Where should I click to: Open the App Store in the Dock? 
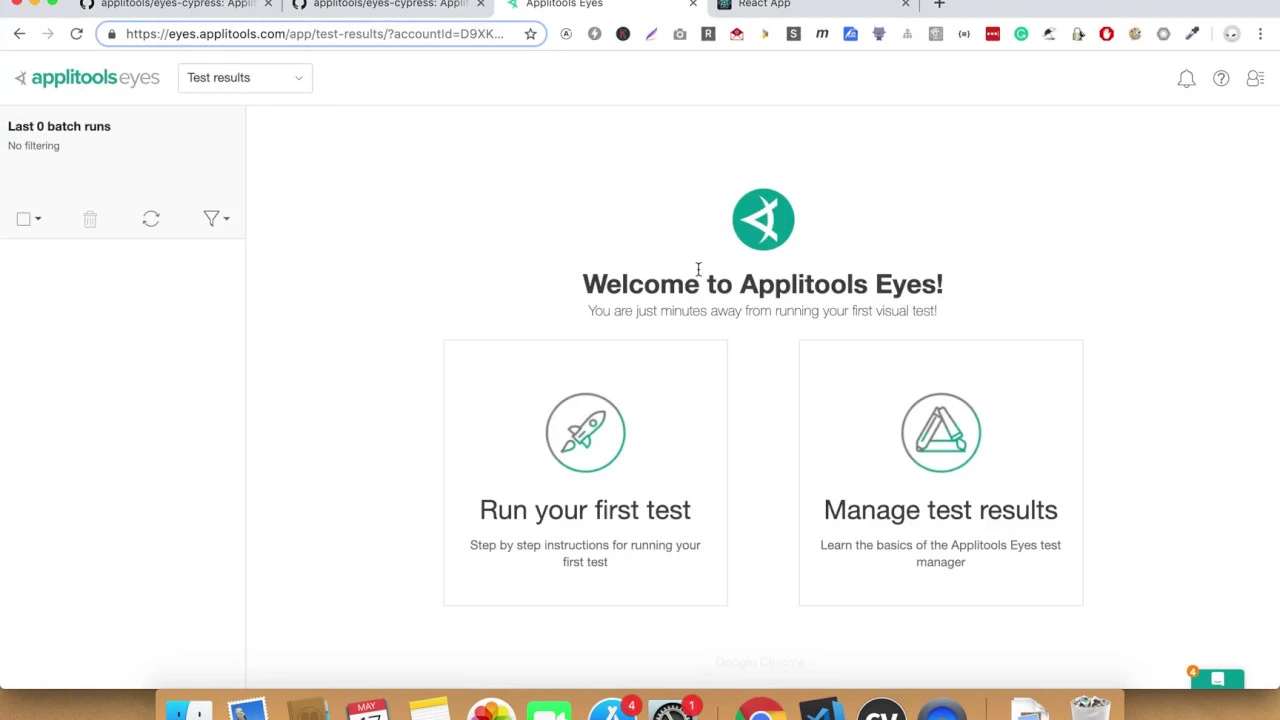610,710
